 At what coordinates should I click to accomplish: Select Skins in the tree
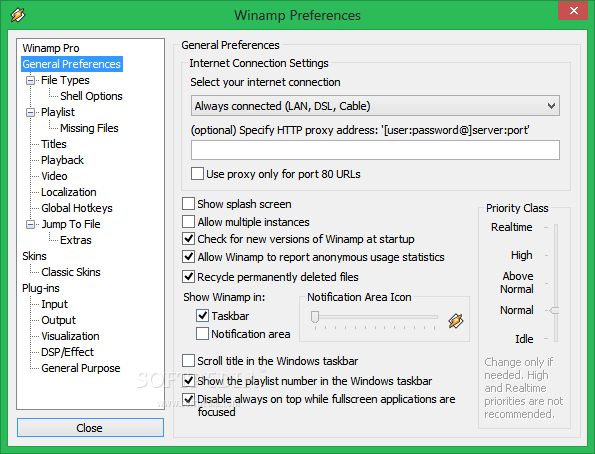coord(34,256)
